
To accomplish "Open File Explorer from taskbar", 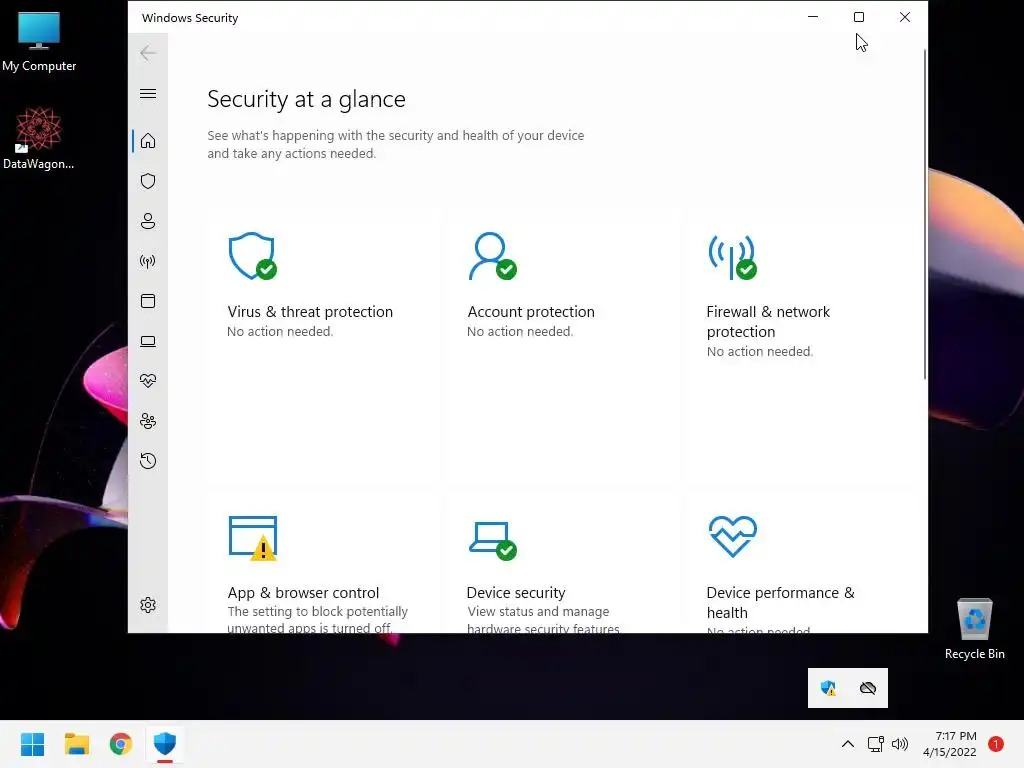I will tap(76, 744).
